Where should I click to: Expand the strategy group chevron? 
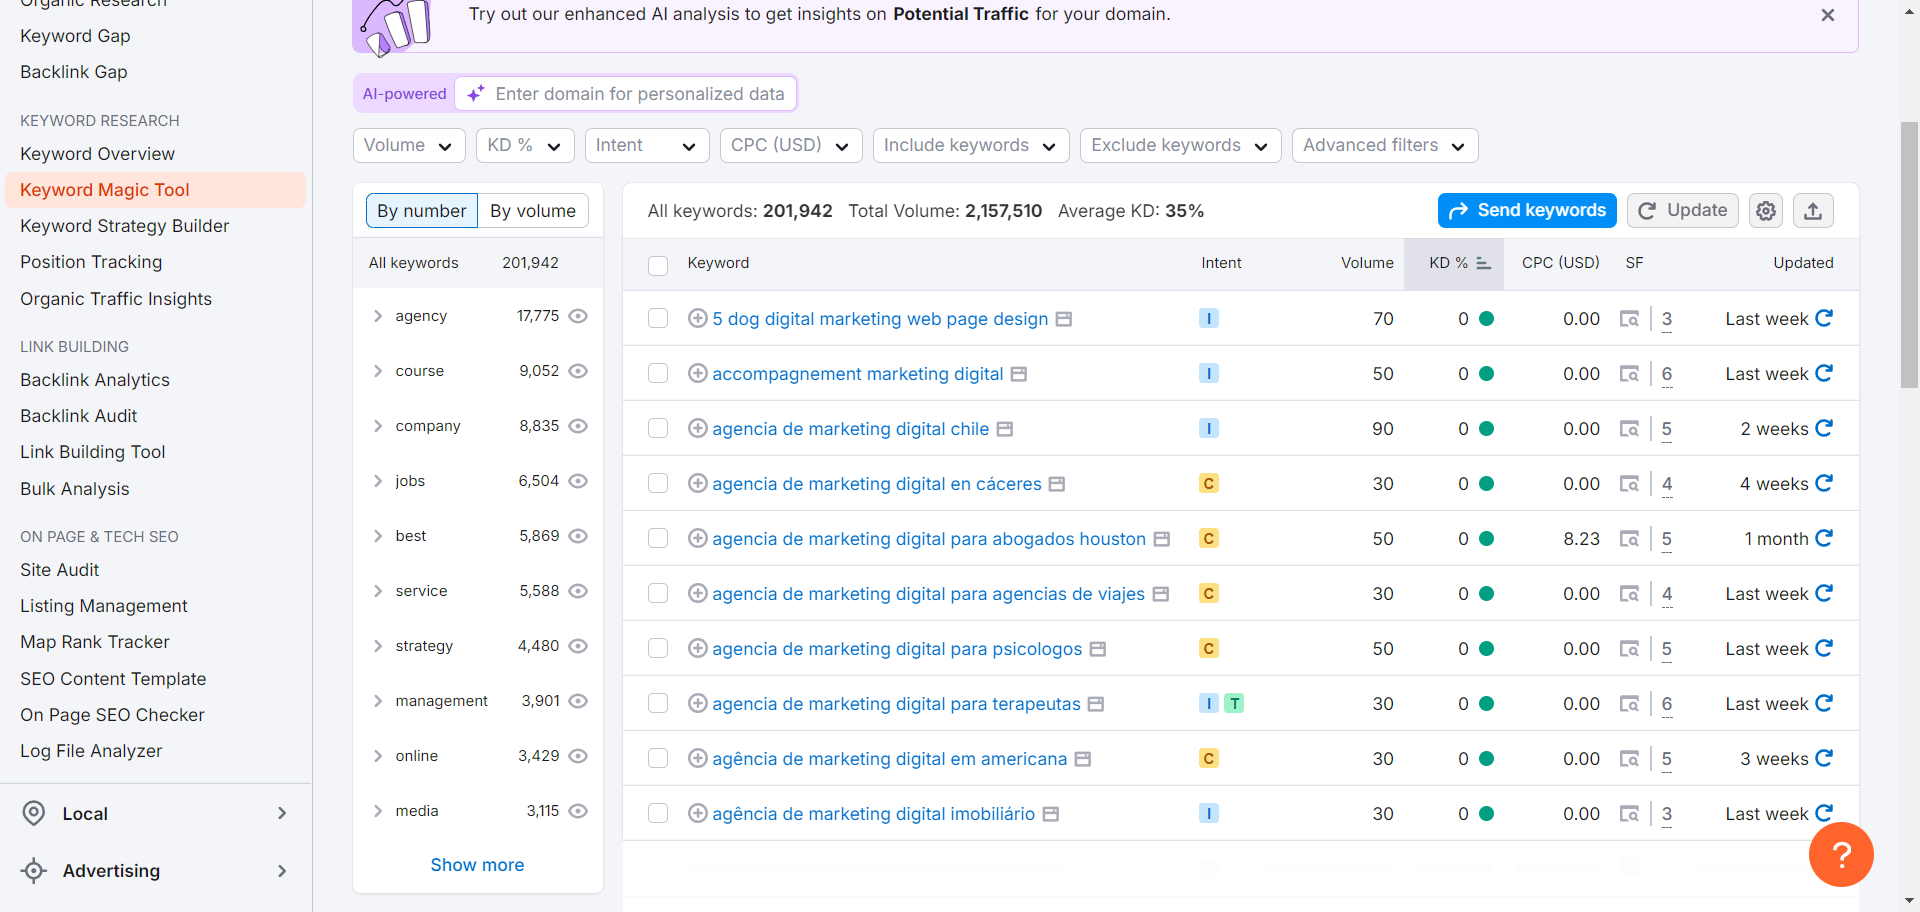coord(378,646)
